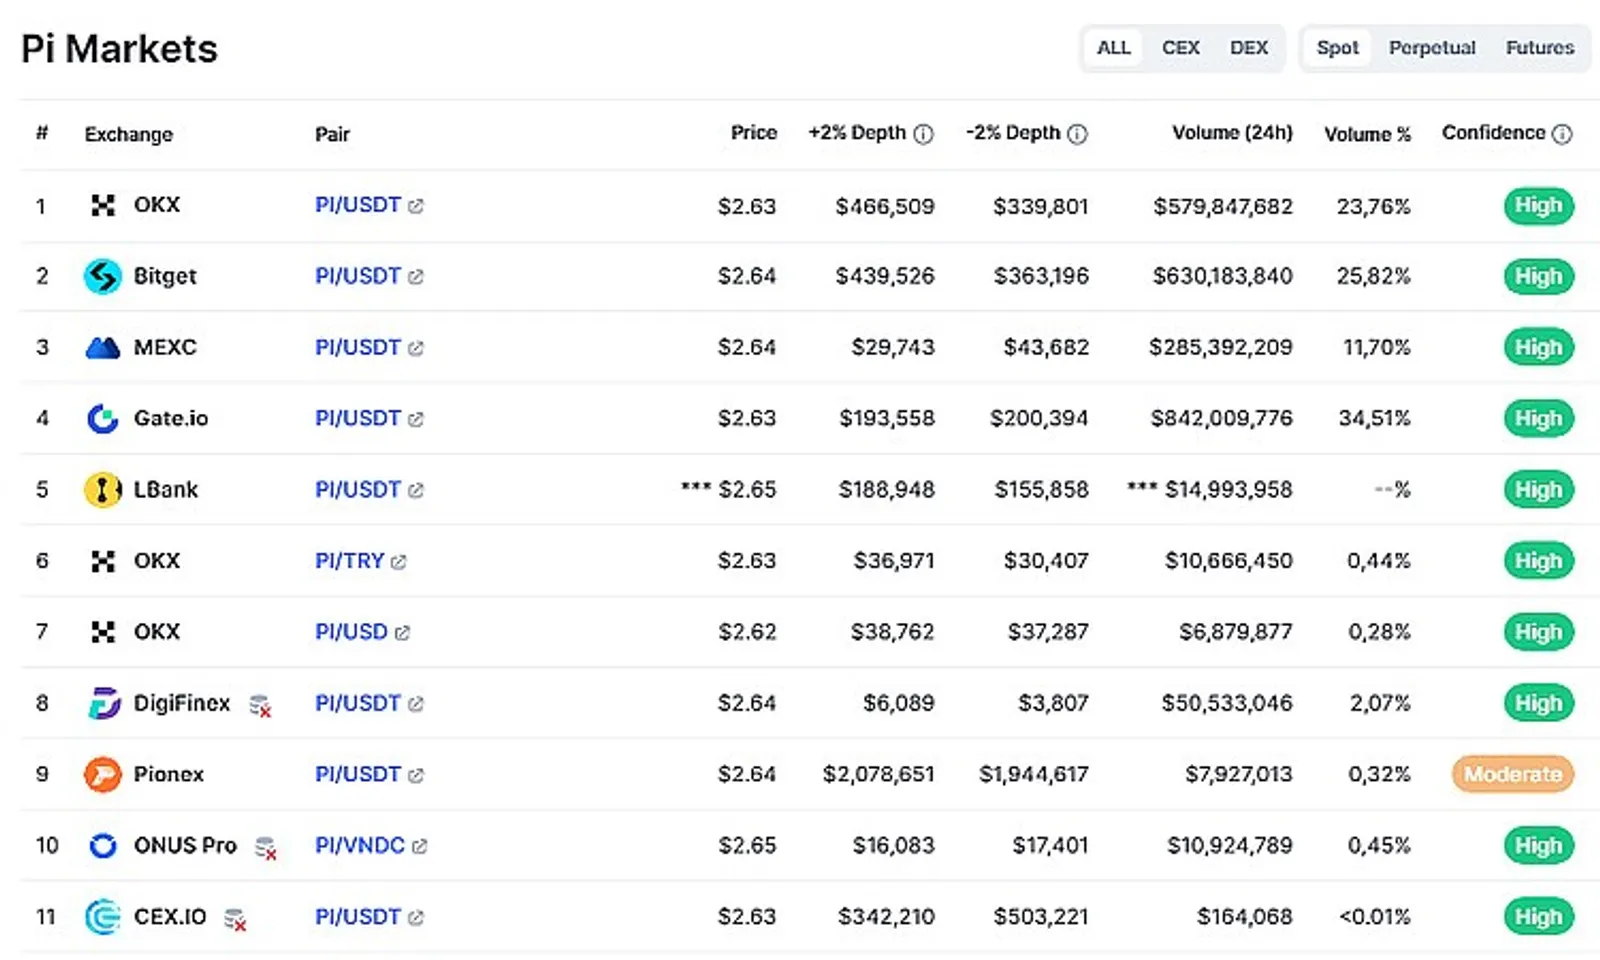Click the OKX logo beside PI/TRY
1600x960 pixels.
click(103, 561)
